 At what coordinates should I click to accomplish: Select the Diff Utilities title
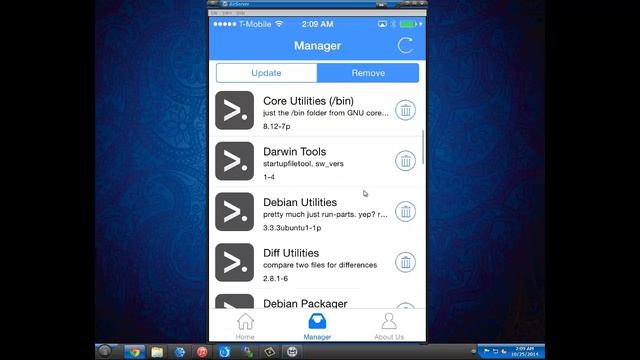291,253
